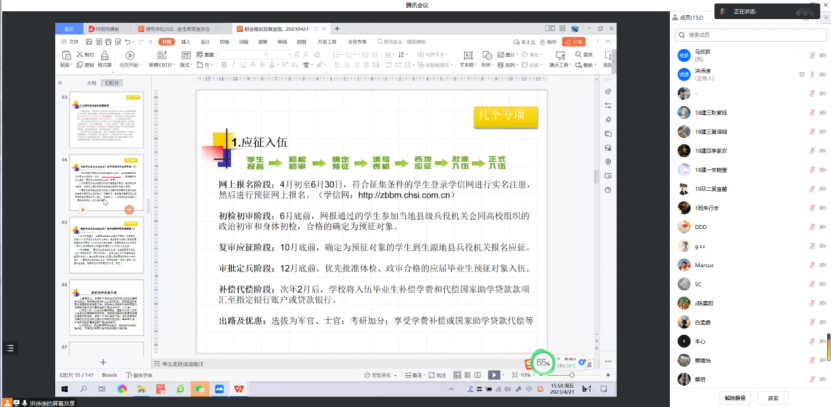Toggle the normal view button in status bar

click(x=456, y=374)
